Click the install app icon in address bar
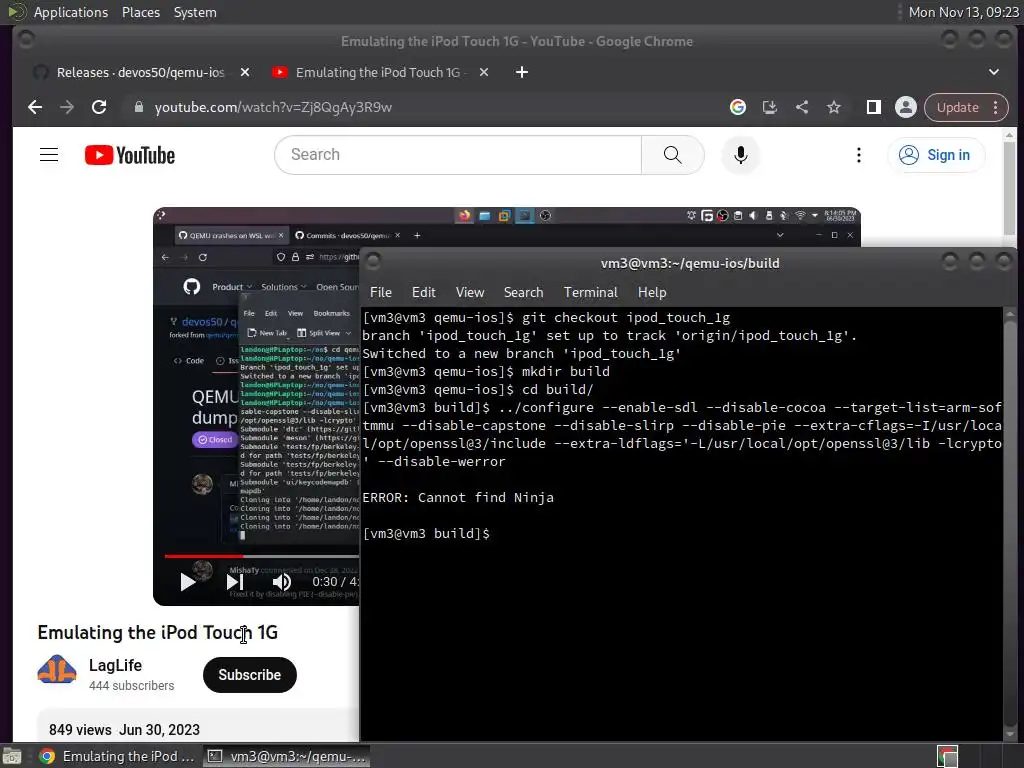Screen dimensions: 1024x768 tap(770, 107)
